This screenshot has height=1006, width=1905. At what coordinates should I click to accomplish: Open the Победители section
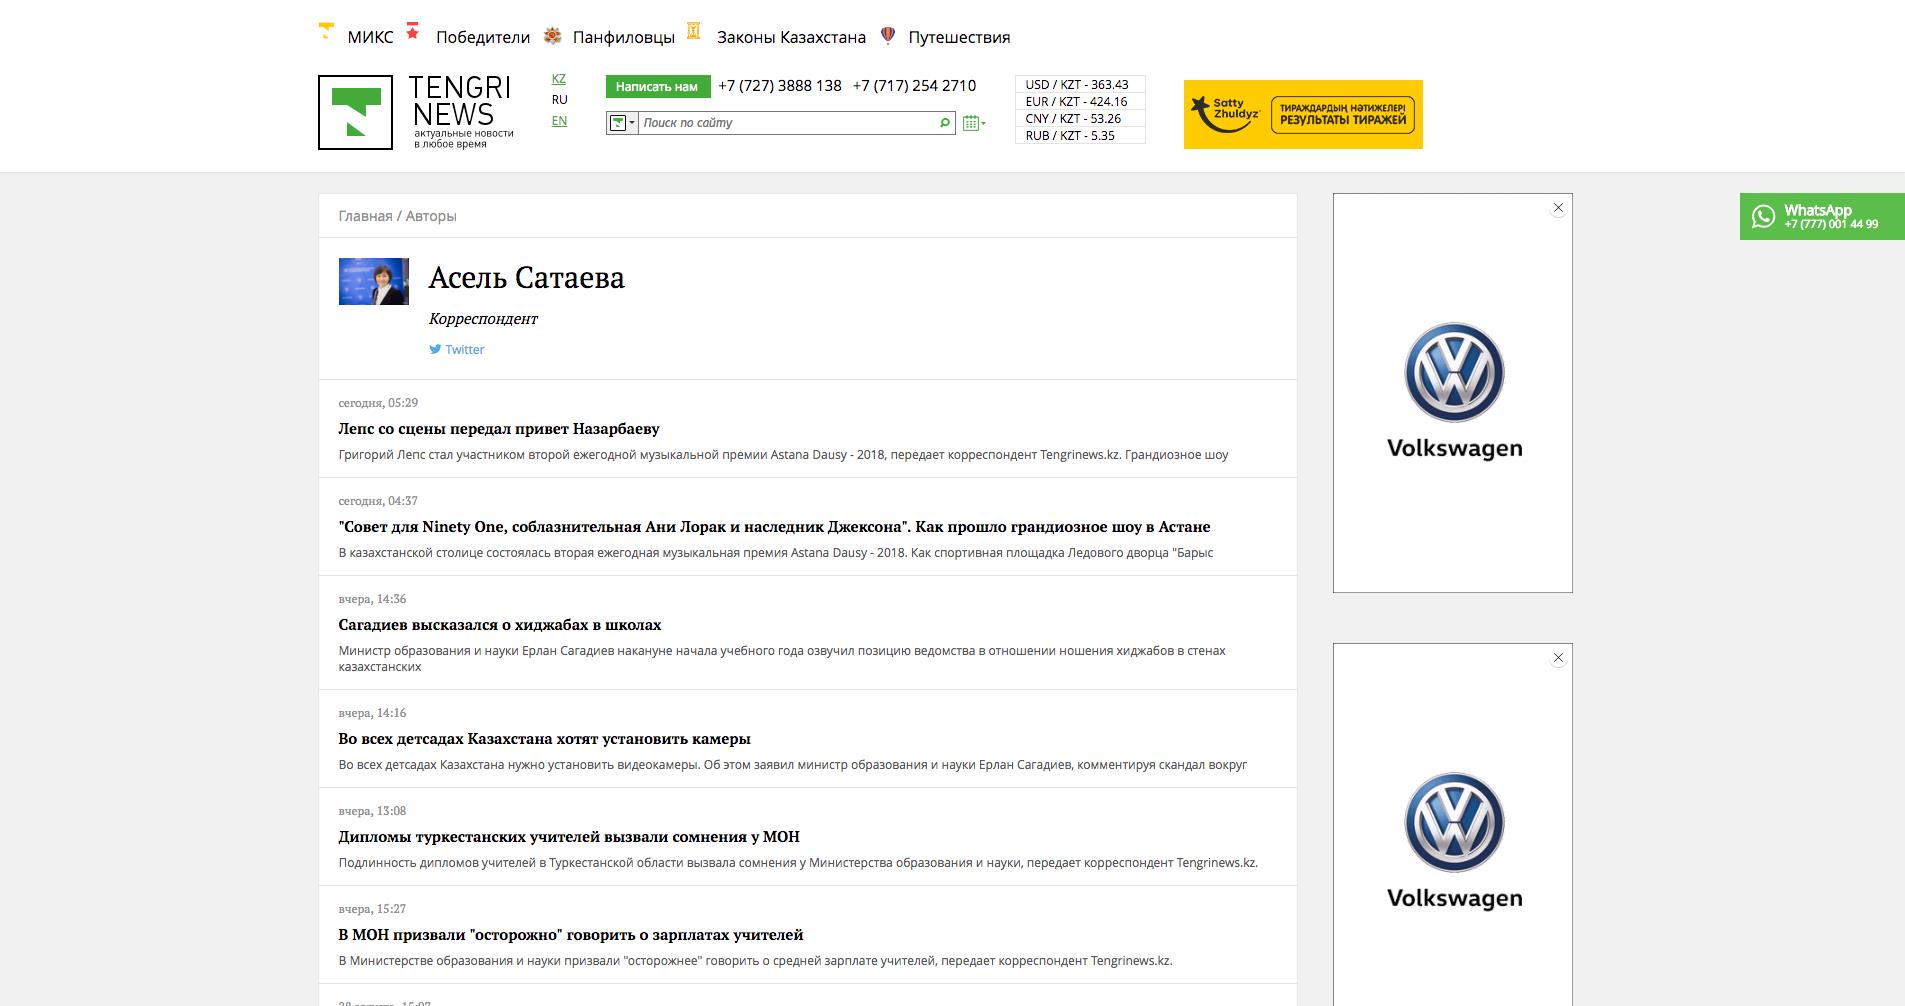(483, 37)
